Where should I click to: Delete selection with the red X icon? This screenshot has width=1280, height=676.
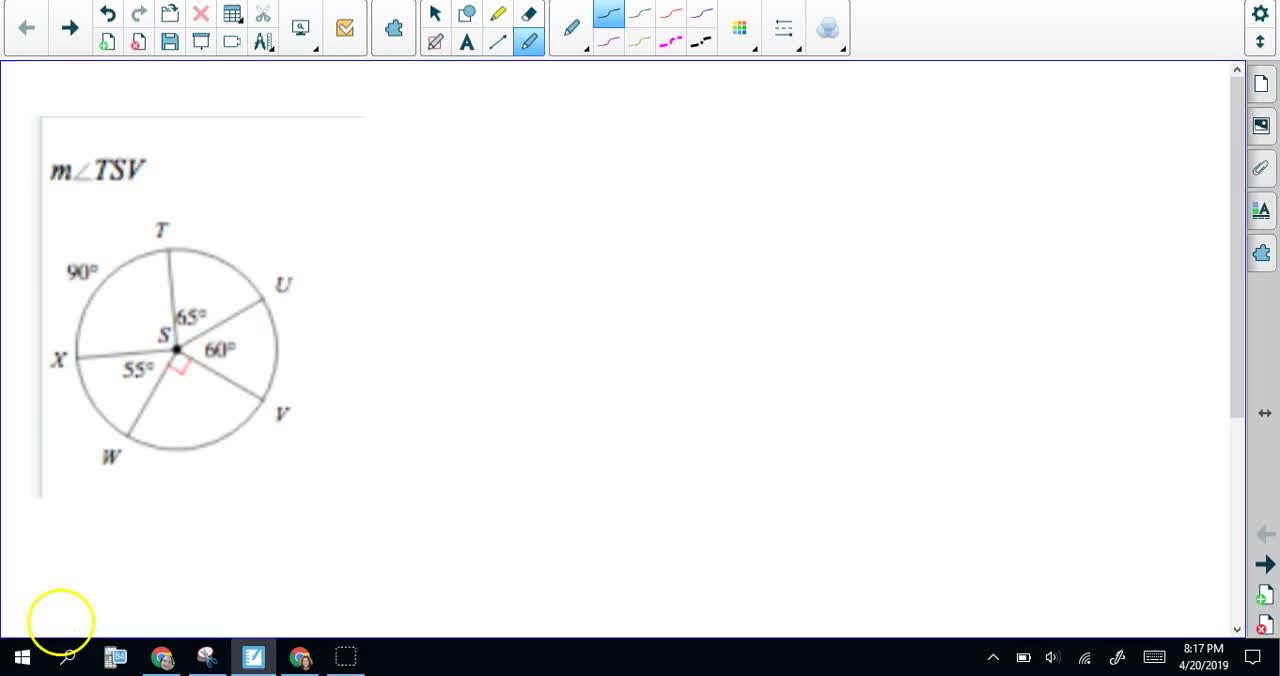tap(201, 14)
